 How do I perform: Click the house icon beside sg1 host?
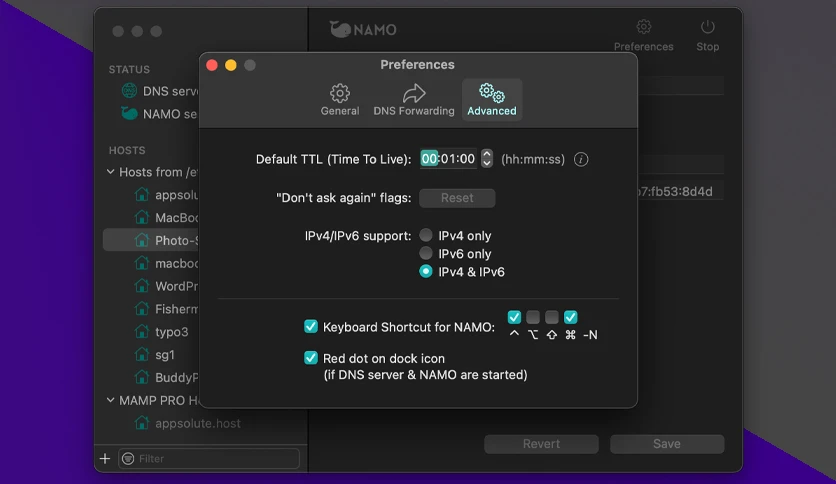coord(142,354)
